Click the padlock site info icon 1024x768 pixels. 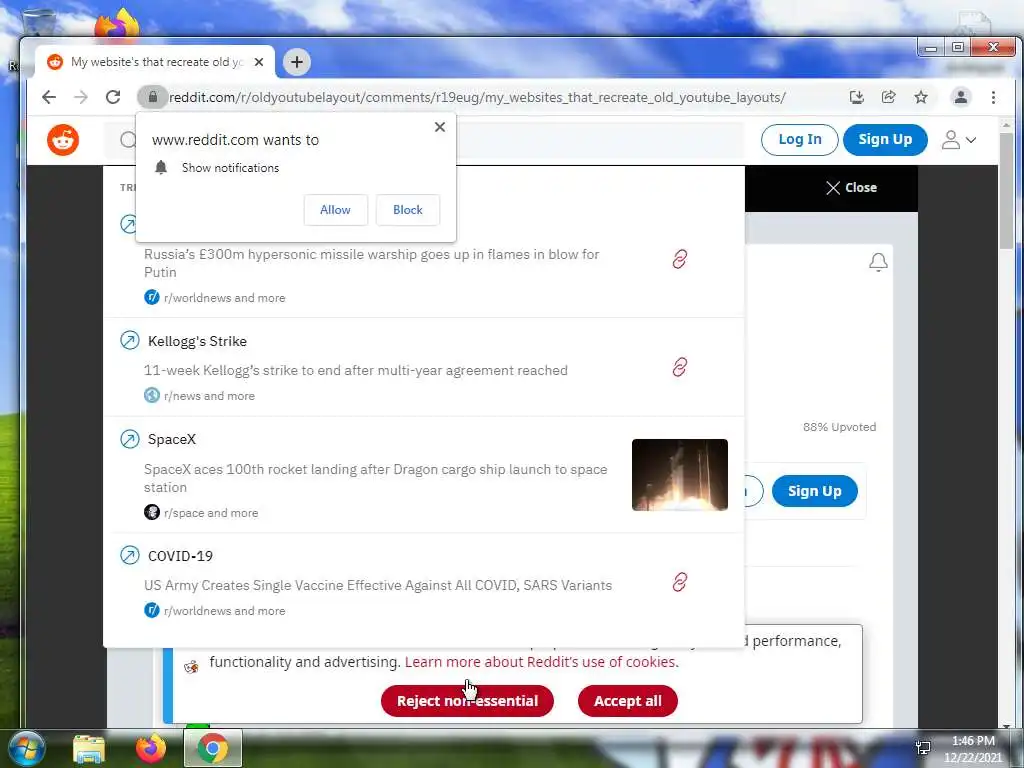(x=152, y=97)
